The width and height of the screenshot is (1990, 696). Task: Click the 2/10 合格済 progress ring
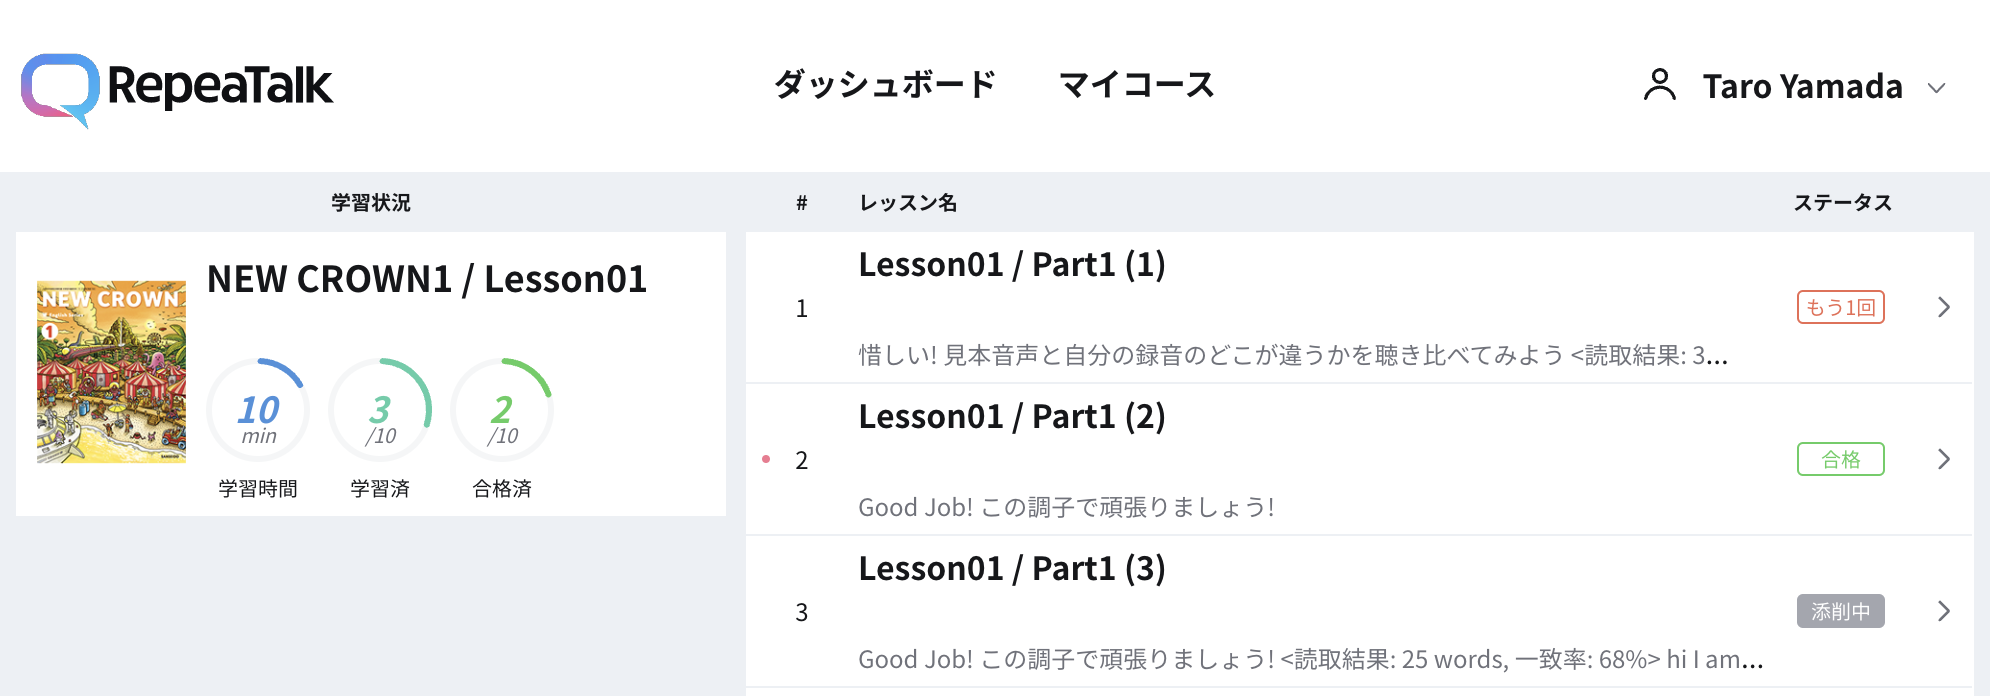(x=502, y=410)
